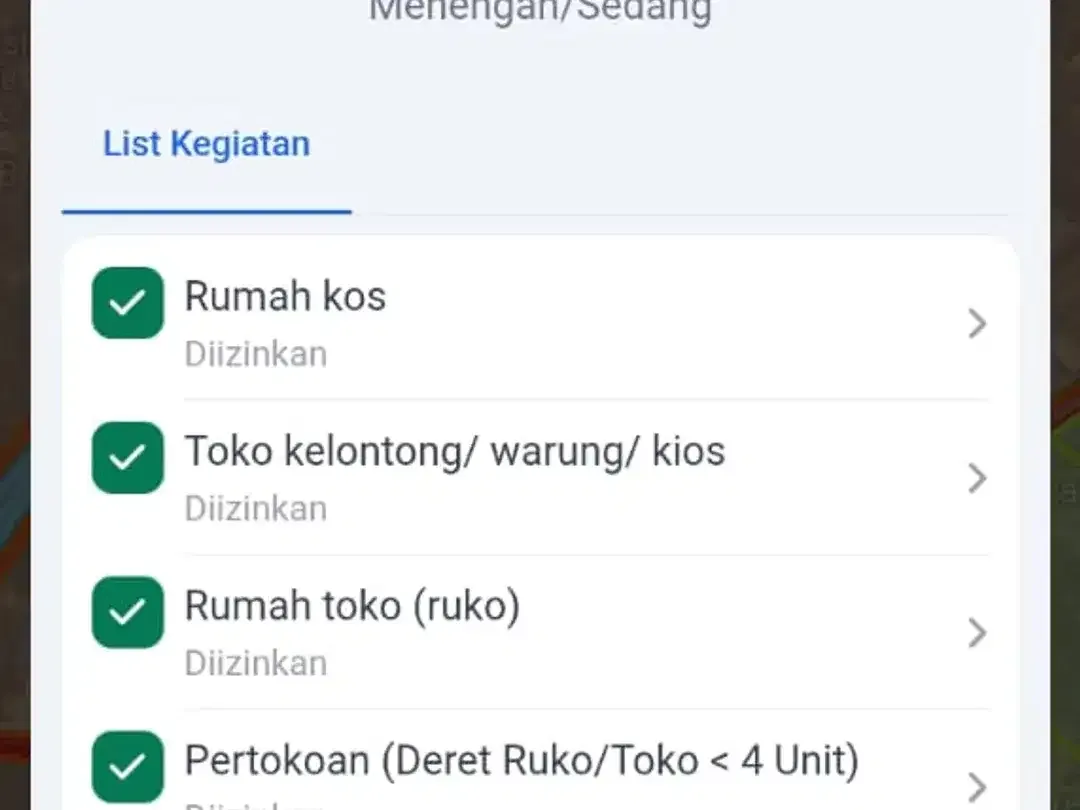Select the Rumah kos activity title
Image resolution: width=1080 pixels, height=810 pixels.
285,296
